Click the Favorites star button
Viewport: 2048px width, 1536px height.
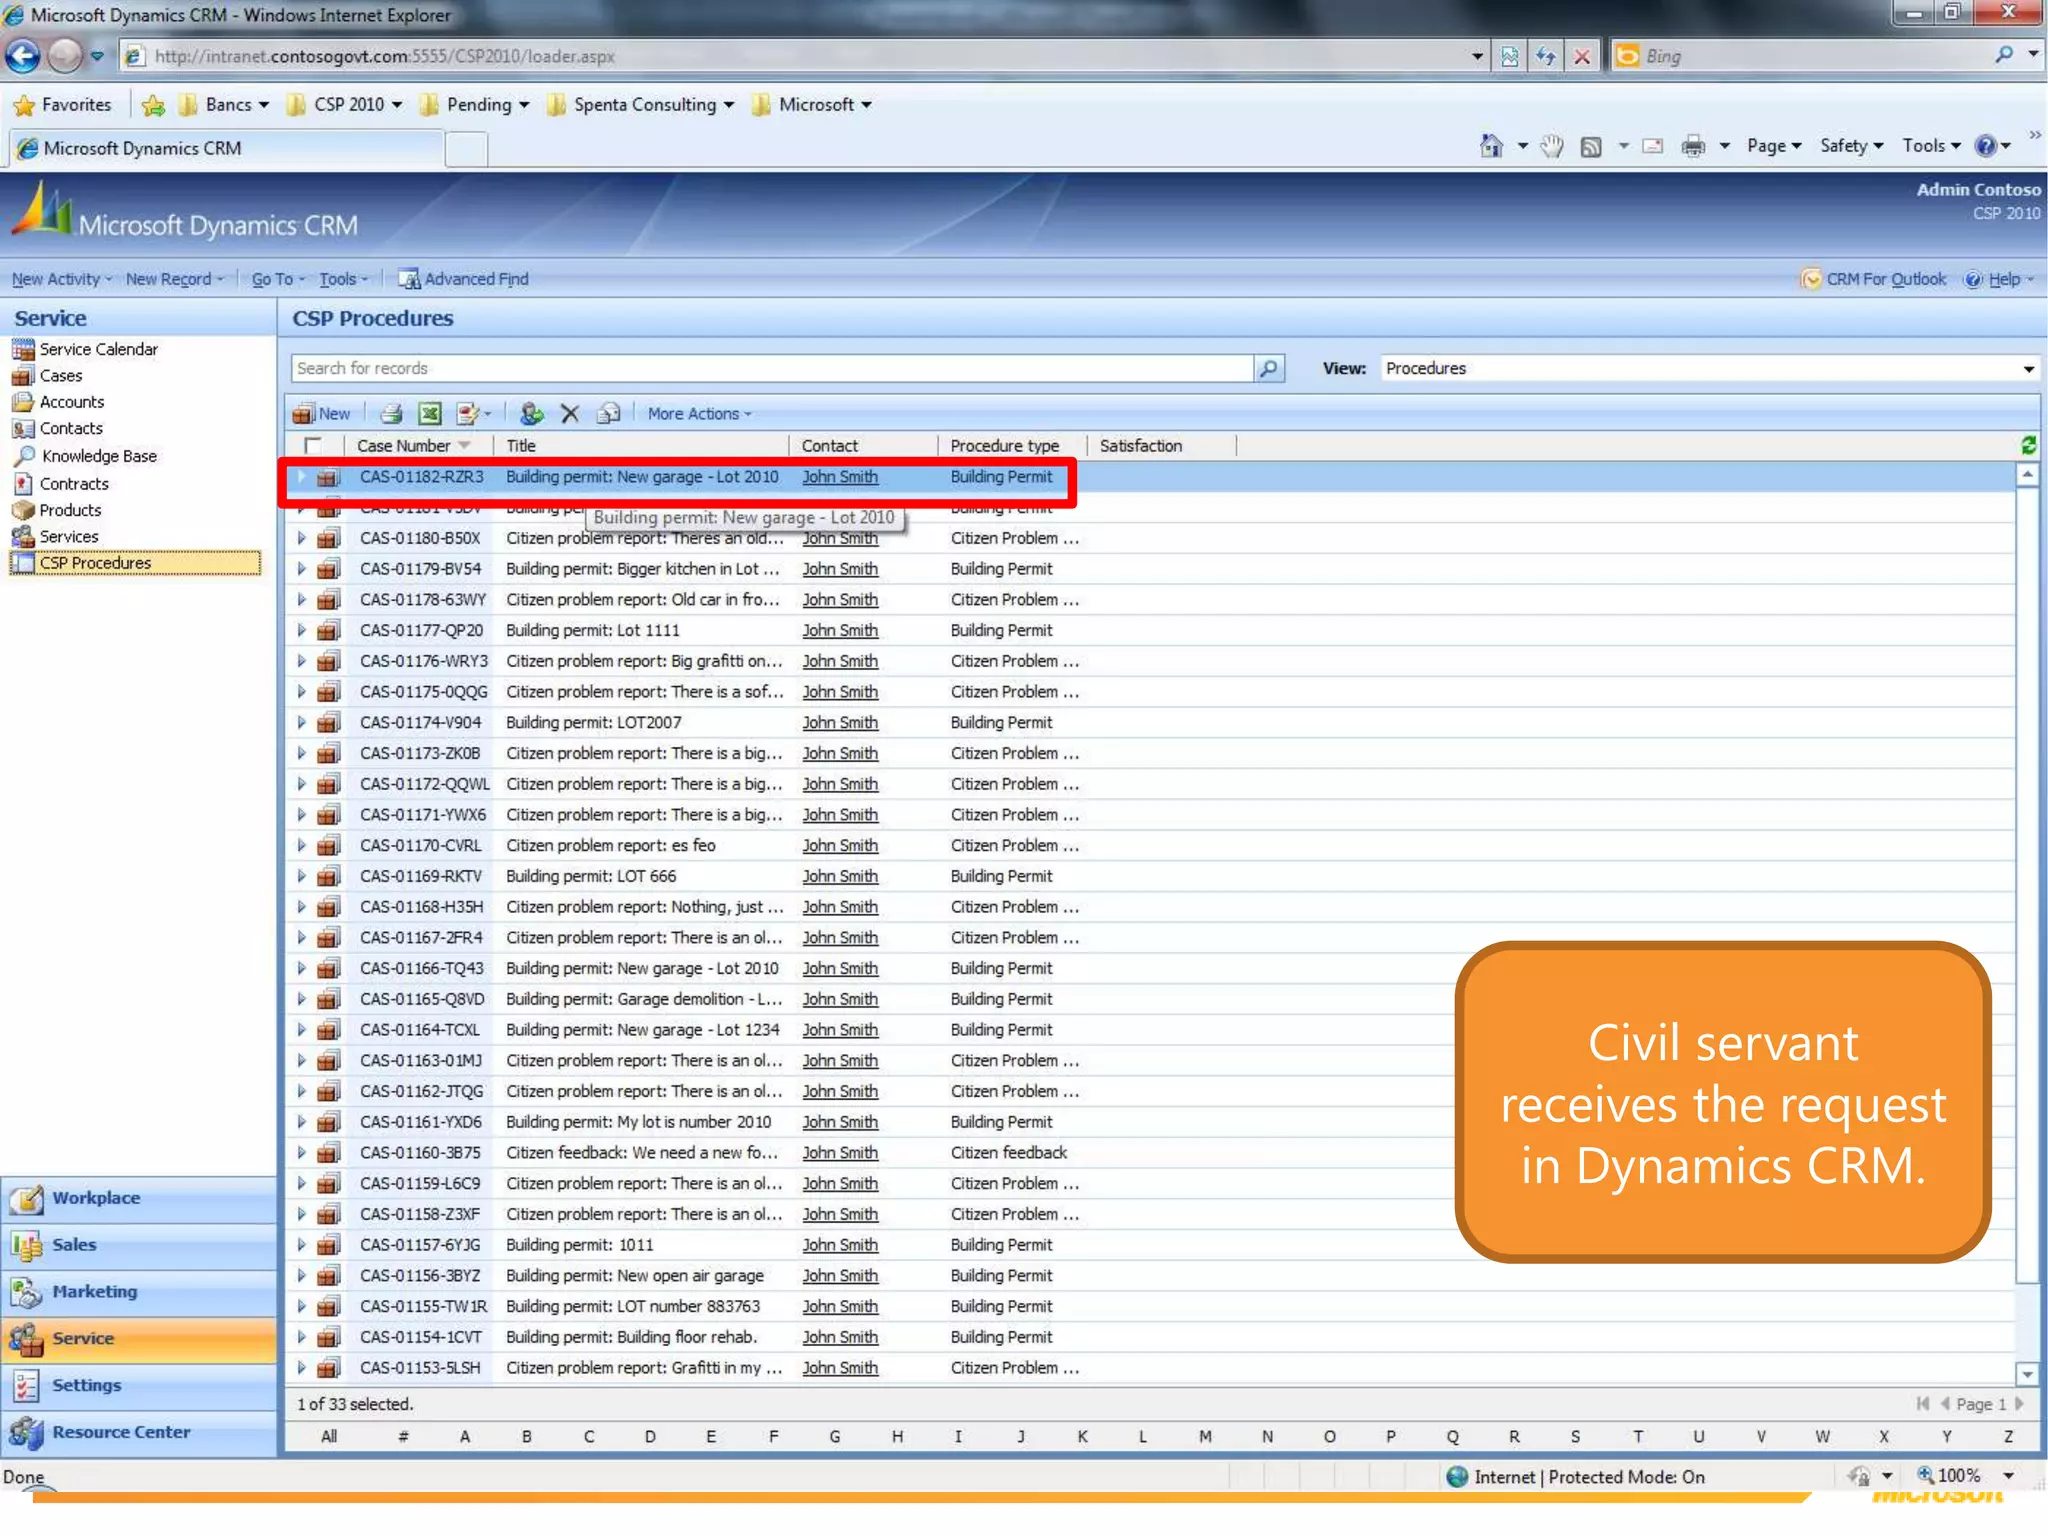pos(63,104)
